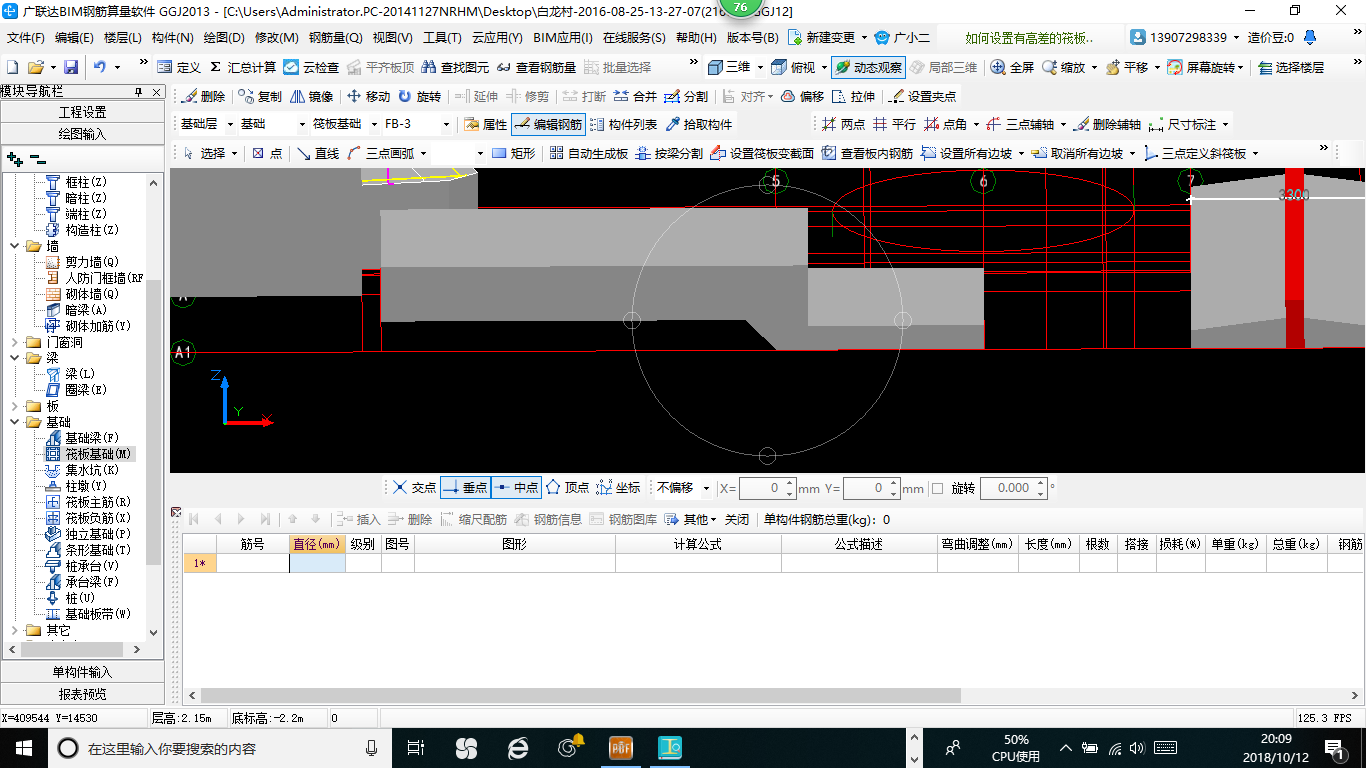Click the rebar table horizontal scrollbar
1366x768 pixels.
(580, 695)
